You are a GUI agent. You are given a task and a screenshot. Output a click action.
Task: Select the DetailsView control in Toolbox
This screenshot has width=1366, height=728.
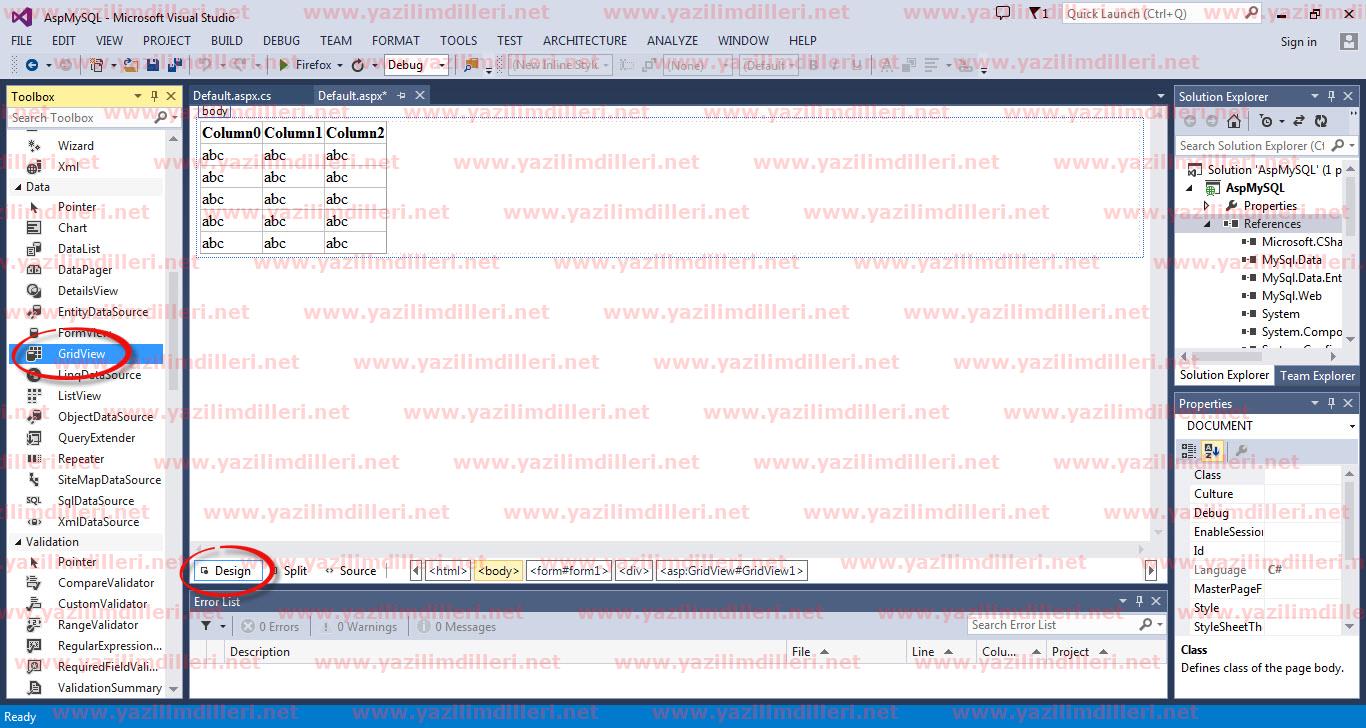88,290
